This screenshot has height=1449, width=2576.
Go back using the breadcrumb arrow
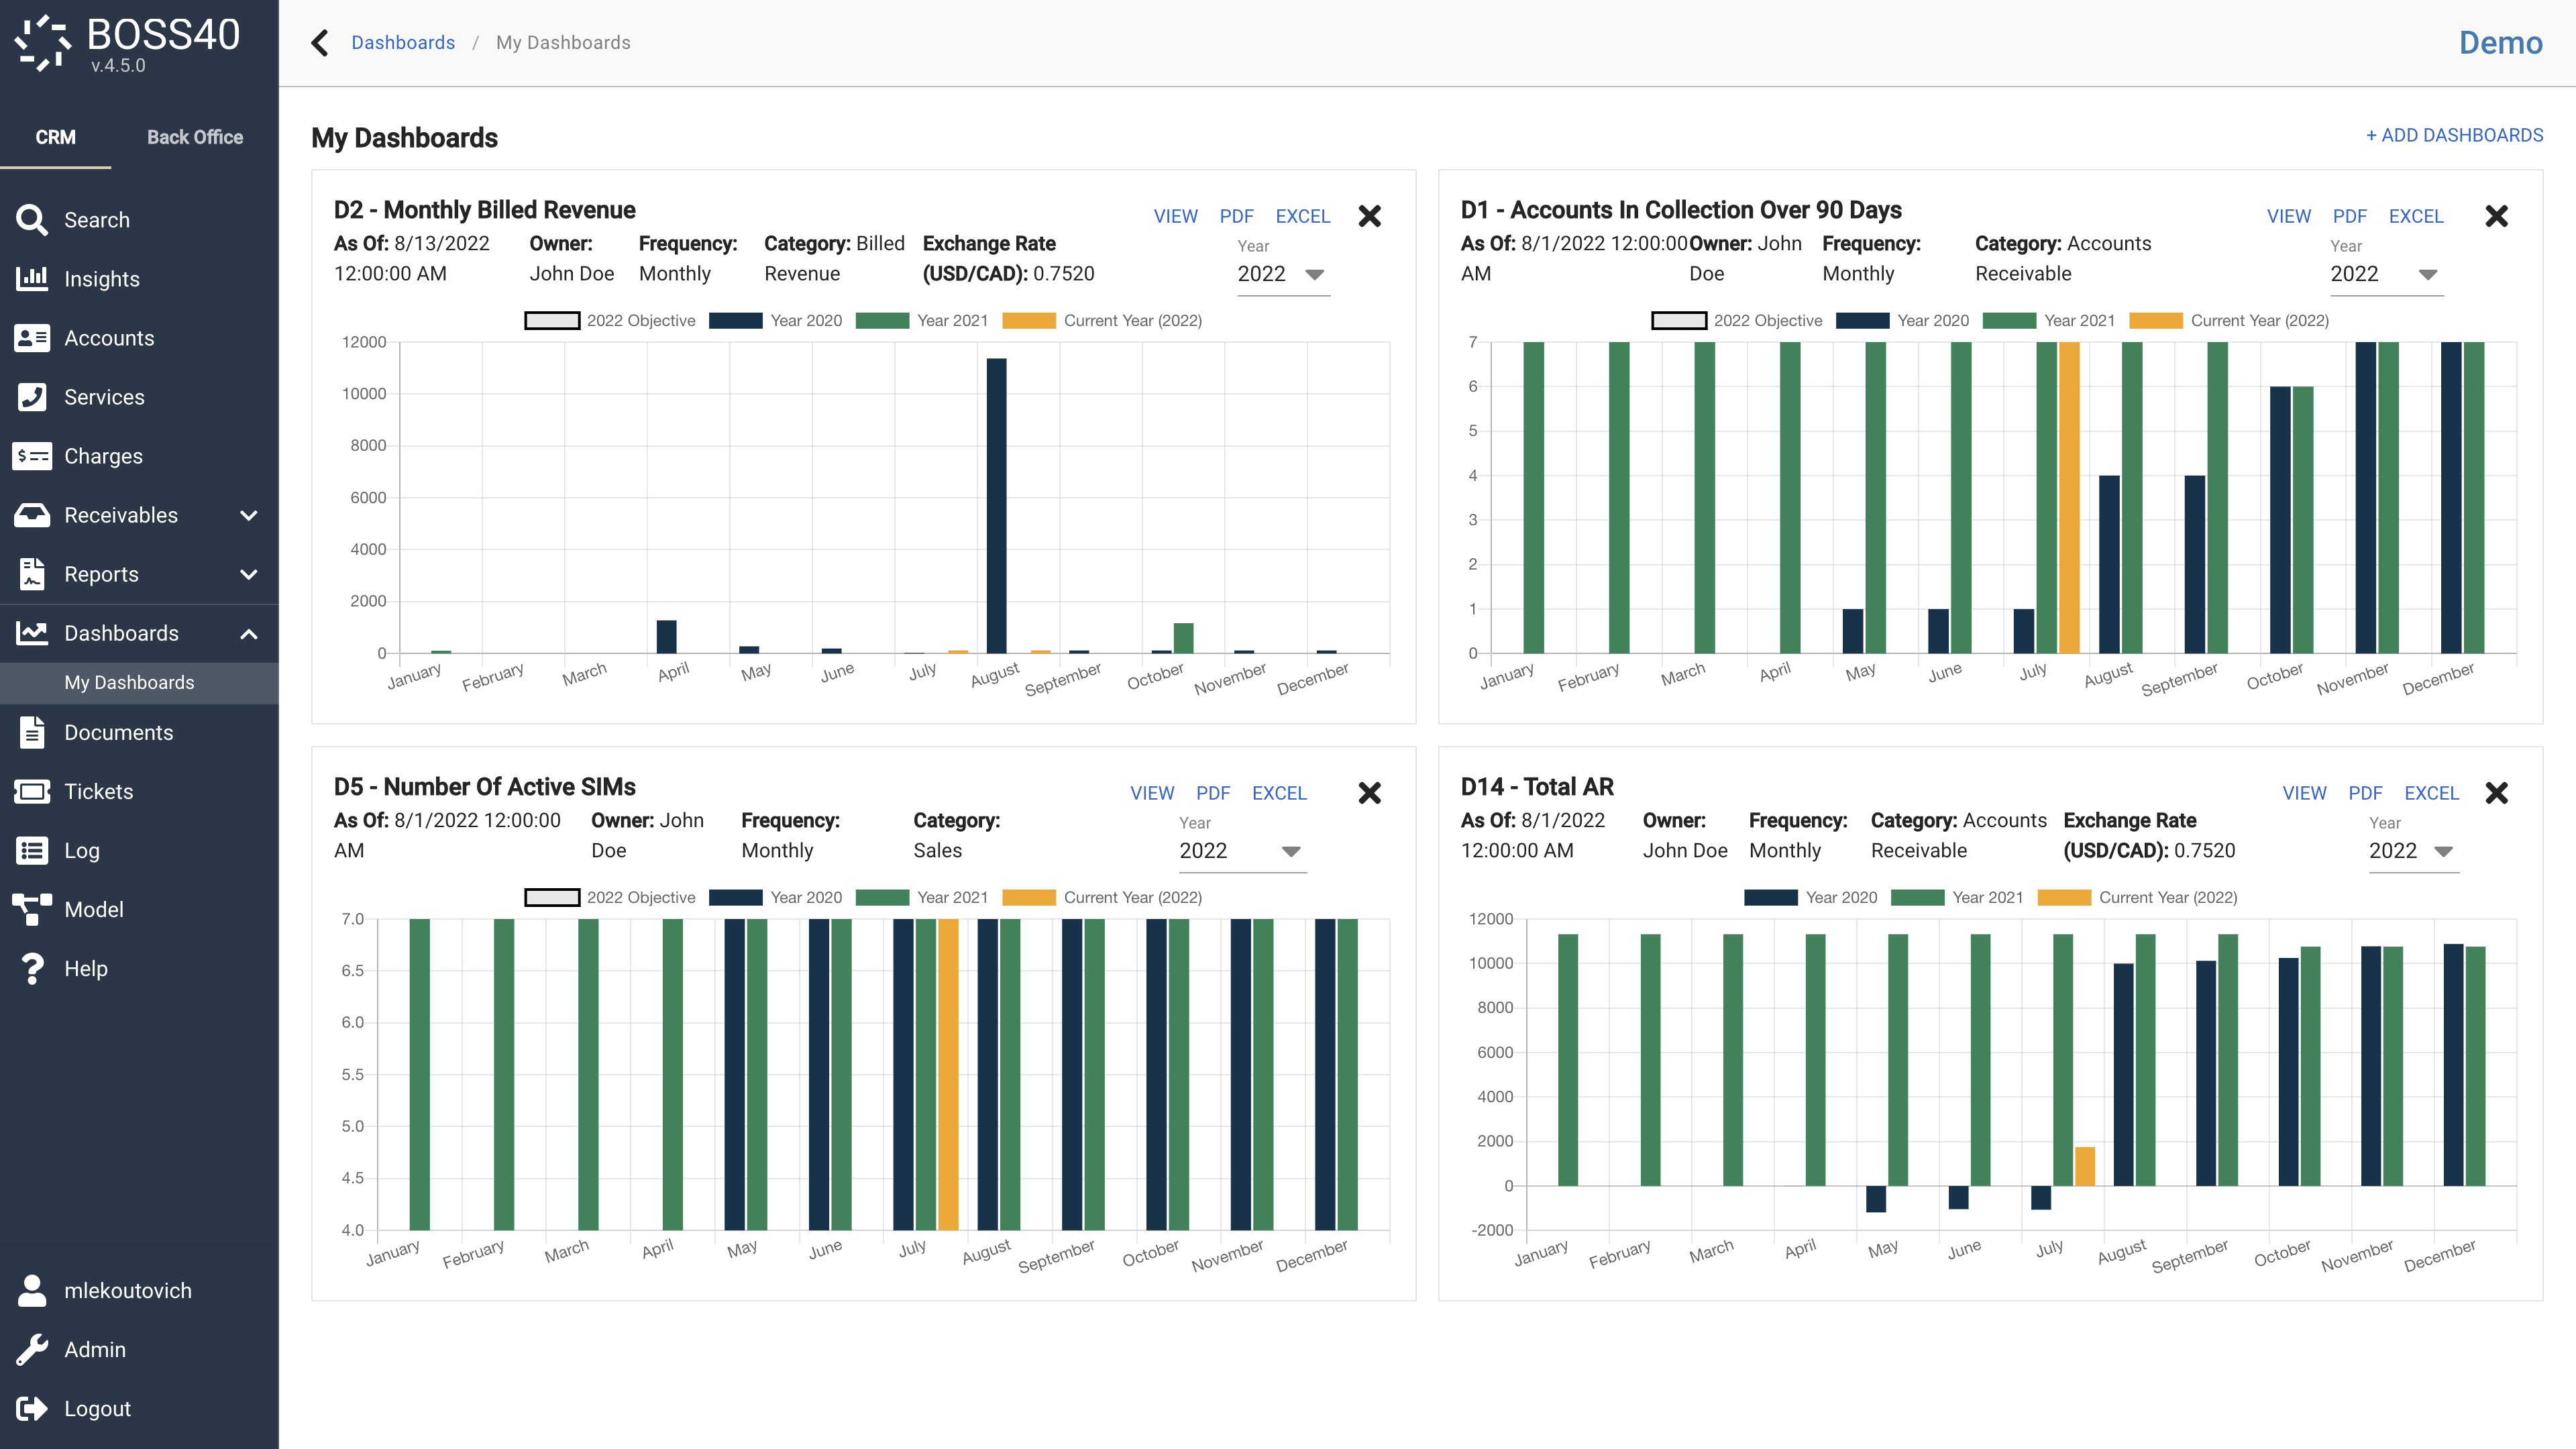coord(320,43)
